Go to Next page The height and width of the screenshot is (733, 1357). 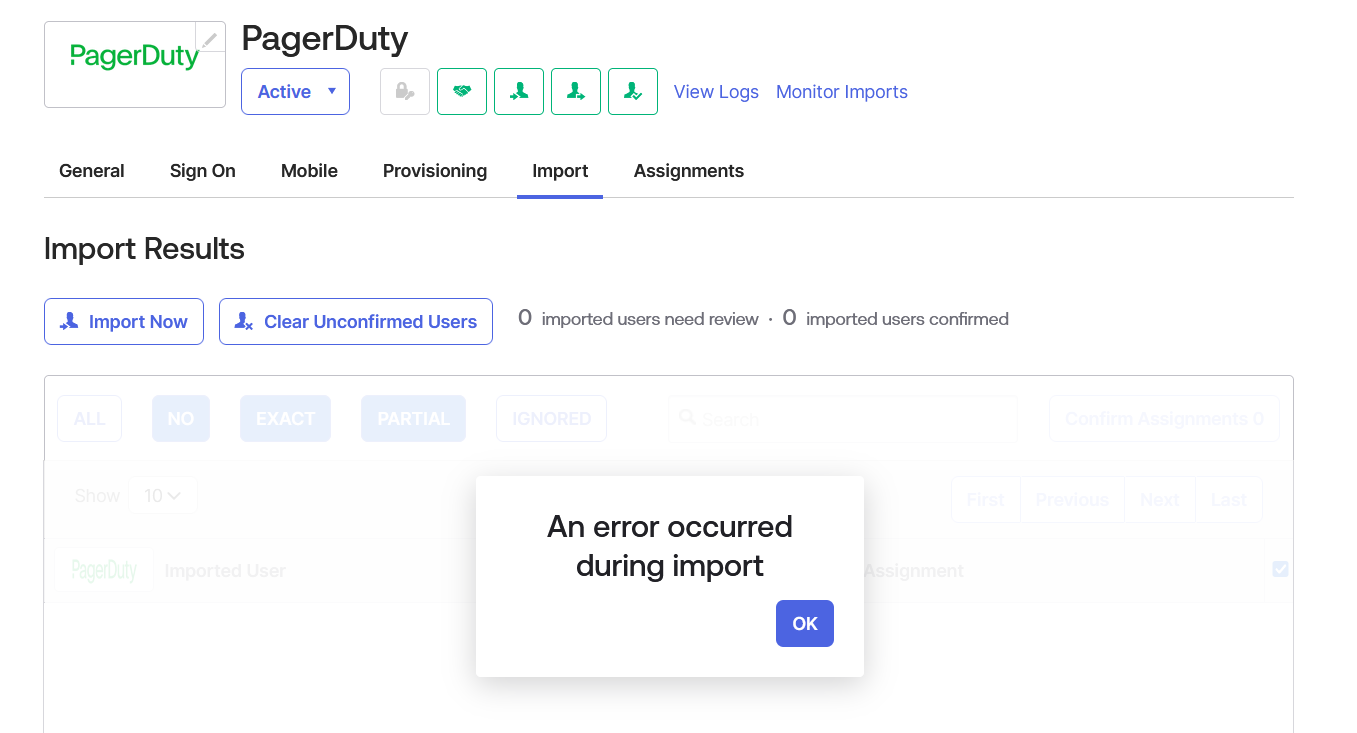pos(1160,500)
